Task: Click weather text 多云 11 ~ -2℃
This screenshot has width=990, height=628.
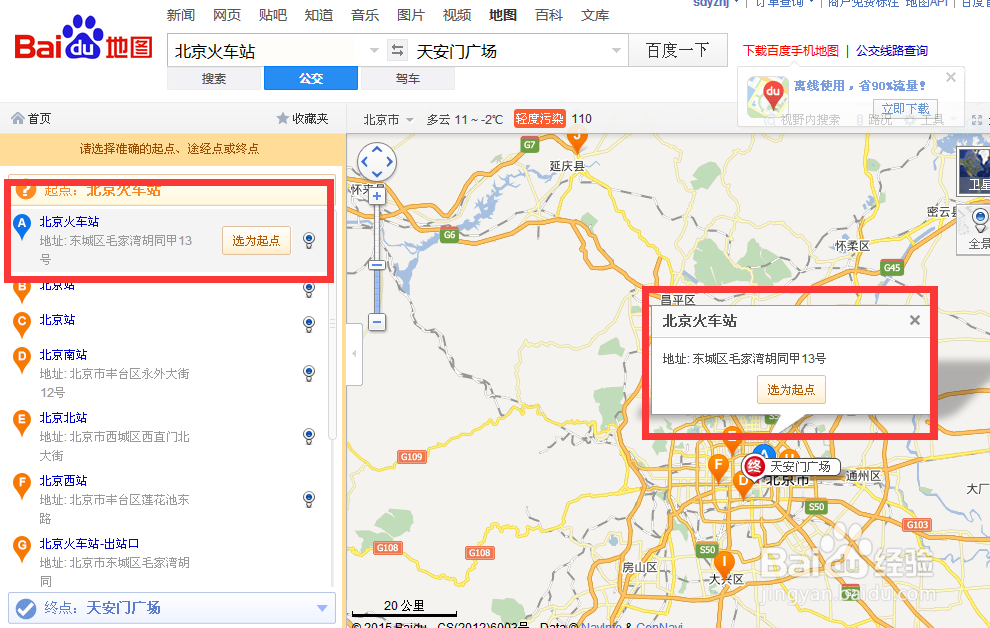Action: 465,119
